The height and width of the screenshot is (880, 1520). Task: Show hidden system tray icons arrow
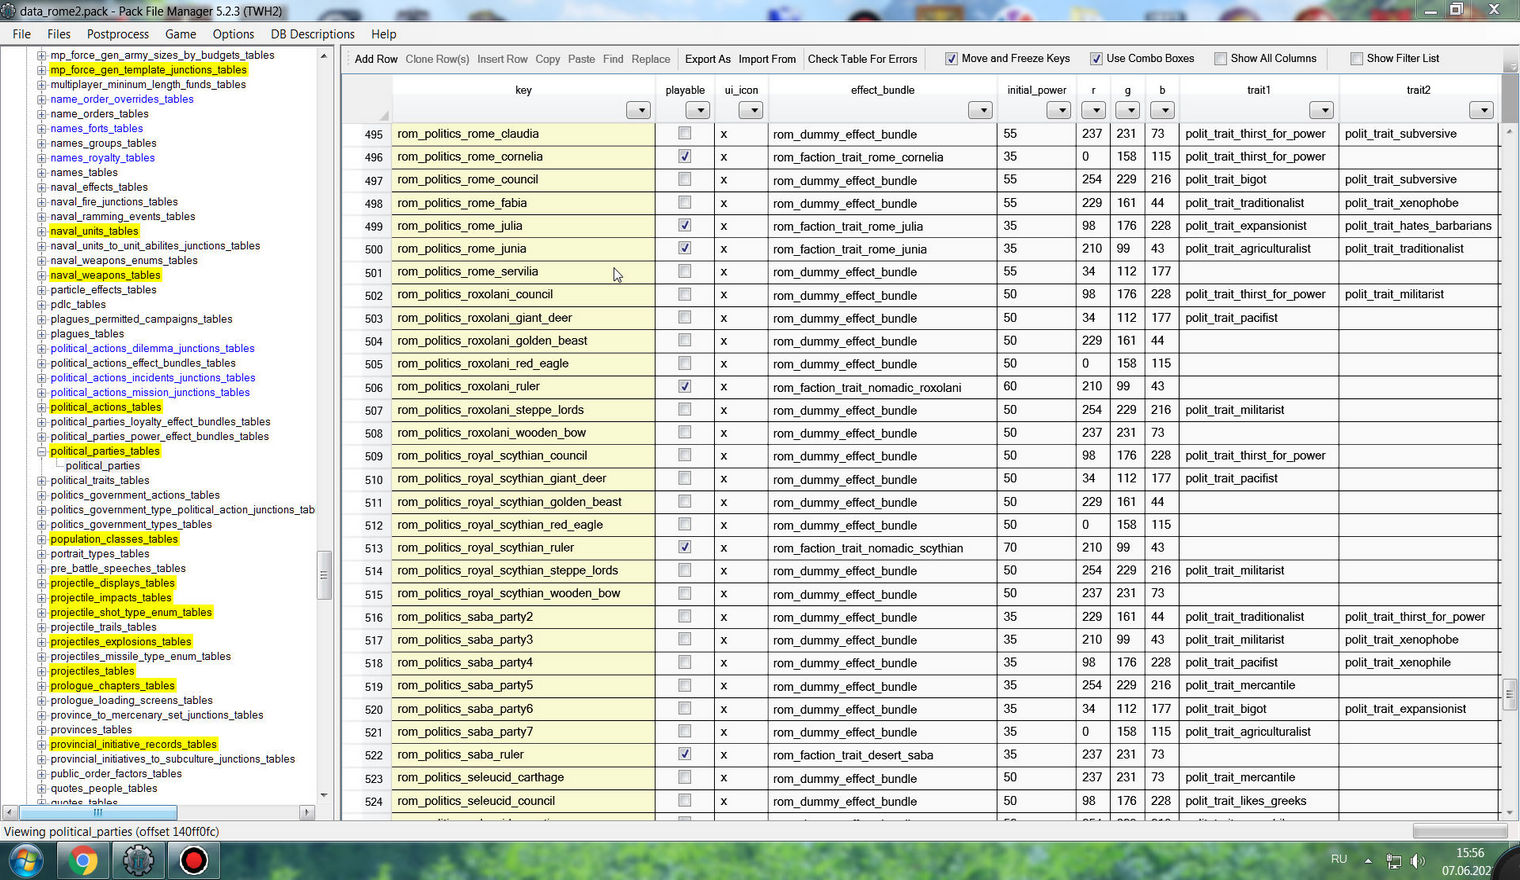[x=1368, y=861]
